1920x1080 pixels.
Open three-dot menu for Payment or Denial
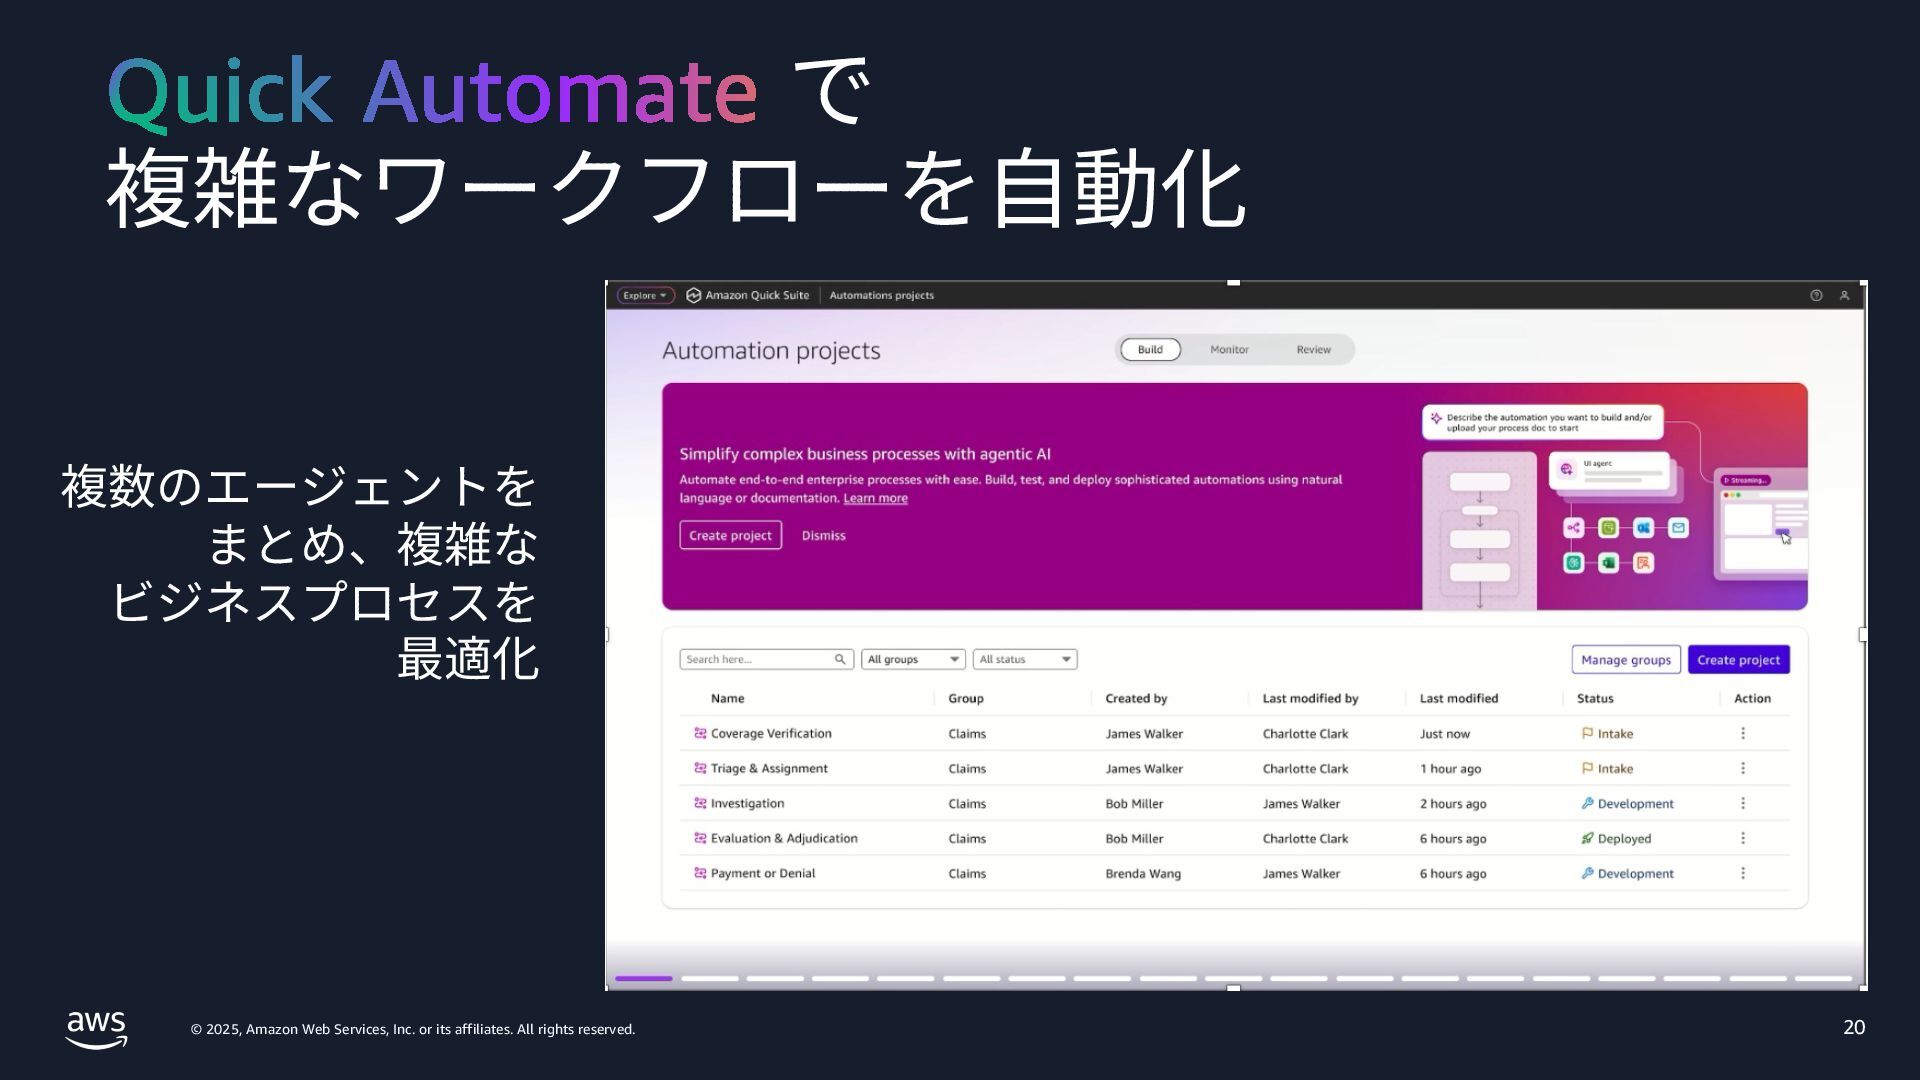[1742, 873]
